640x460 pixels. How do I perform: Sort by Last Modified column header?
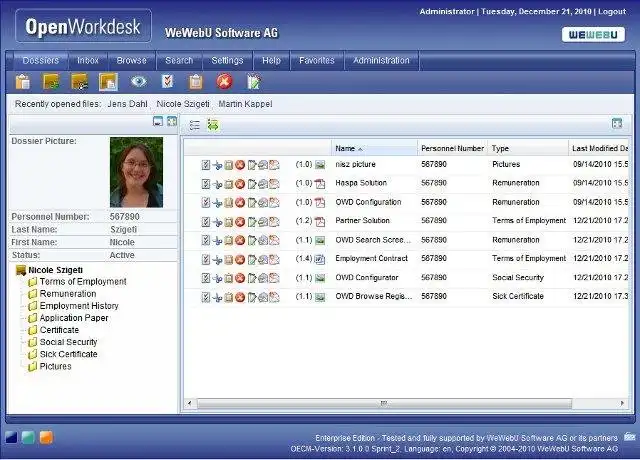599,148
